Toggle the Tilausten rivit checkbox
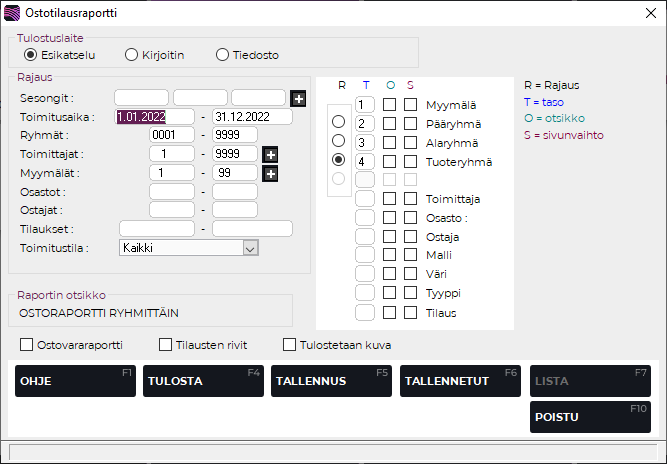 pos(166,345)
